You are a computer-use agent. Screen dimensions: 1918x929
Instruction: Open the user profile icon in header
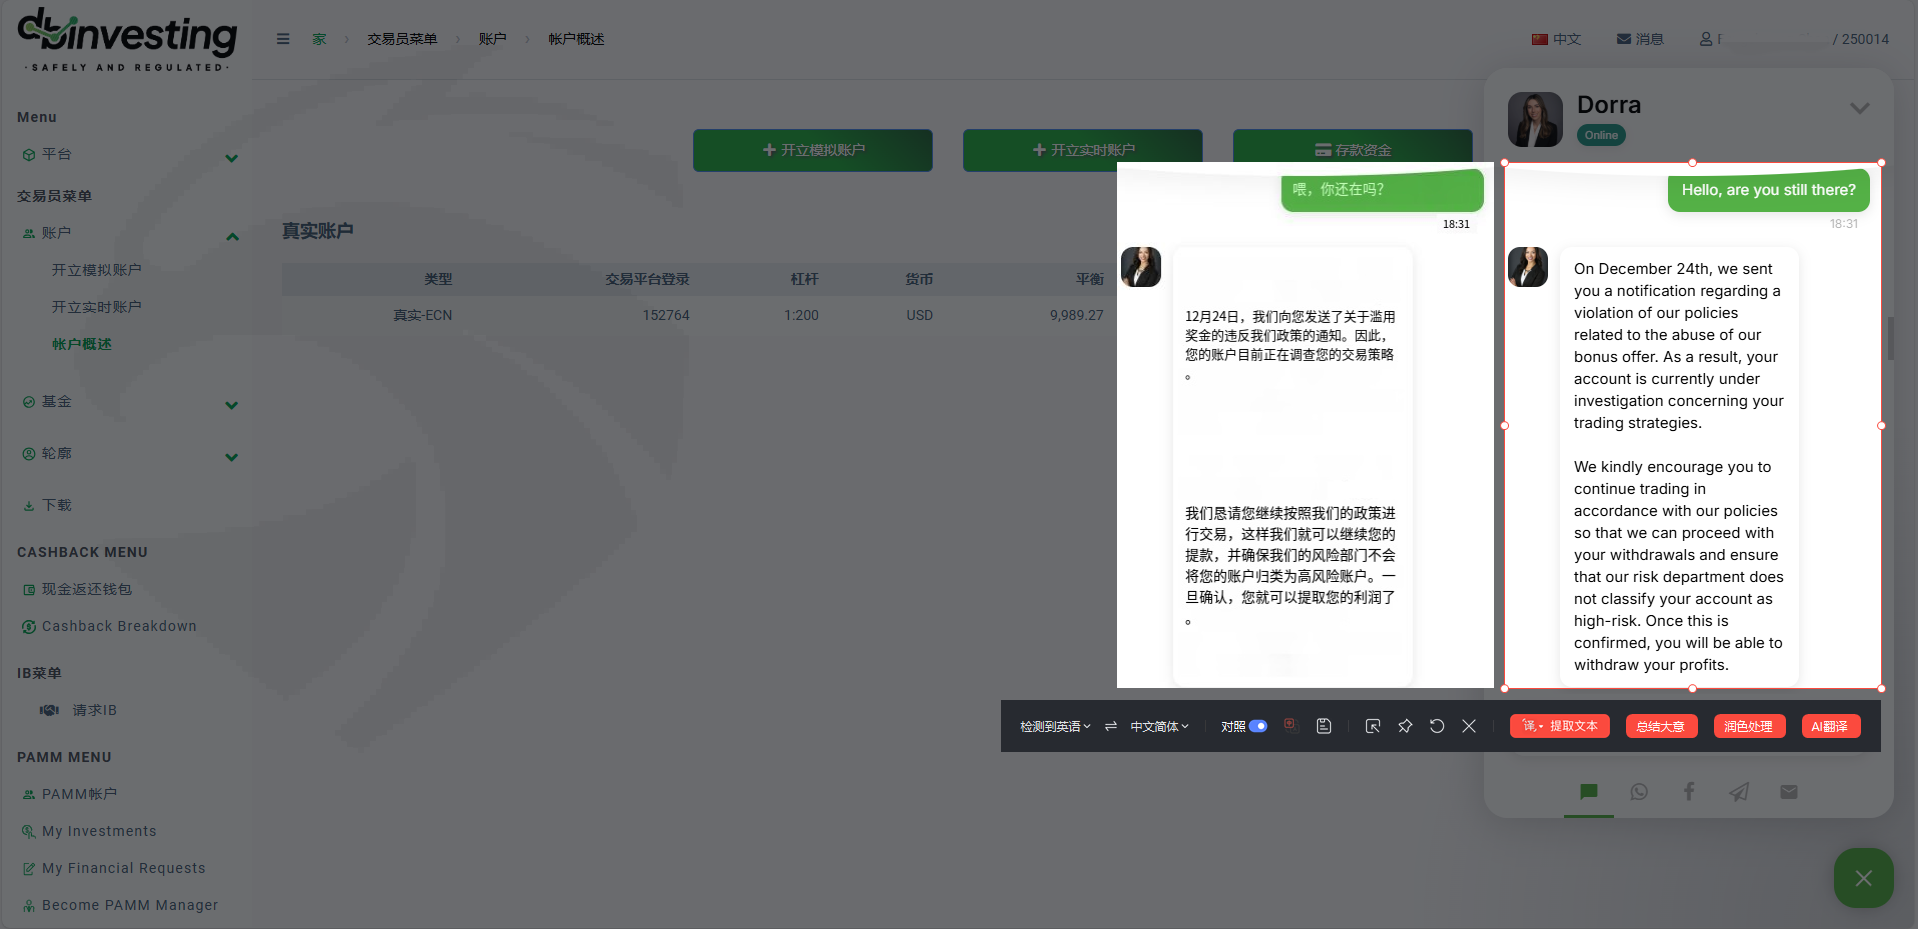(x=1706, y=39)
